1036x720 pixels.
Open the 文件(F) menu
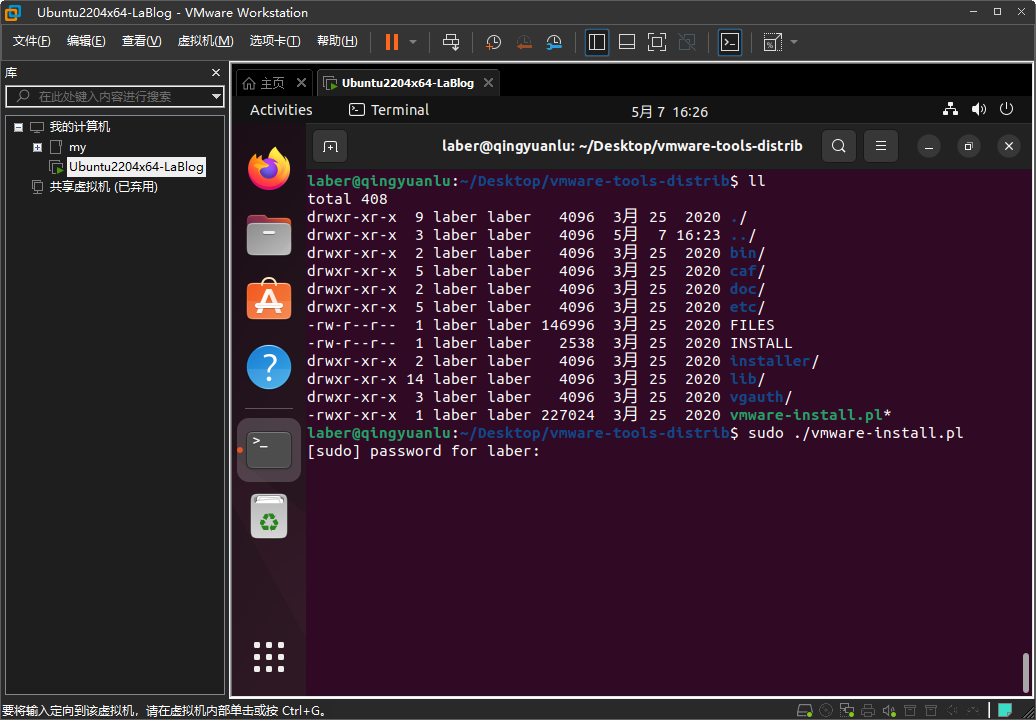[x=32, y=41]
